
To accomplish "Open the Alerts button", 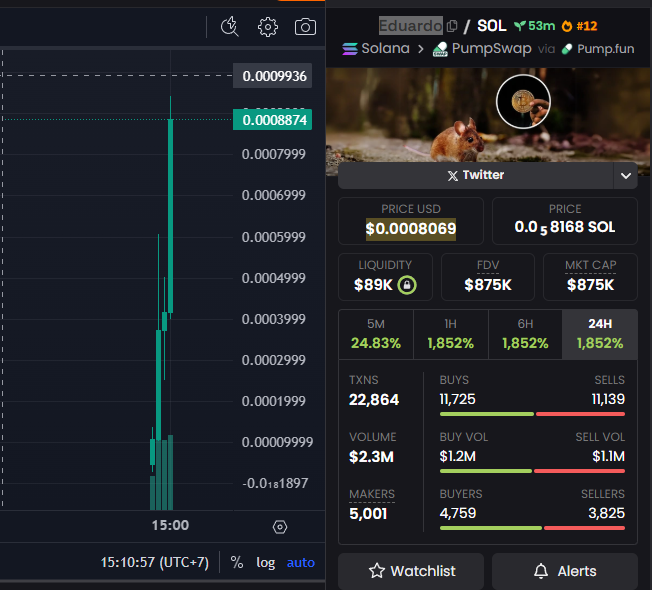I will (x=565, y=571).
